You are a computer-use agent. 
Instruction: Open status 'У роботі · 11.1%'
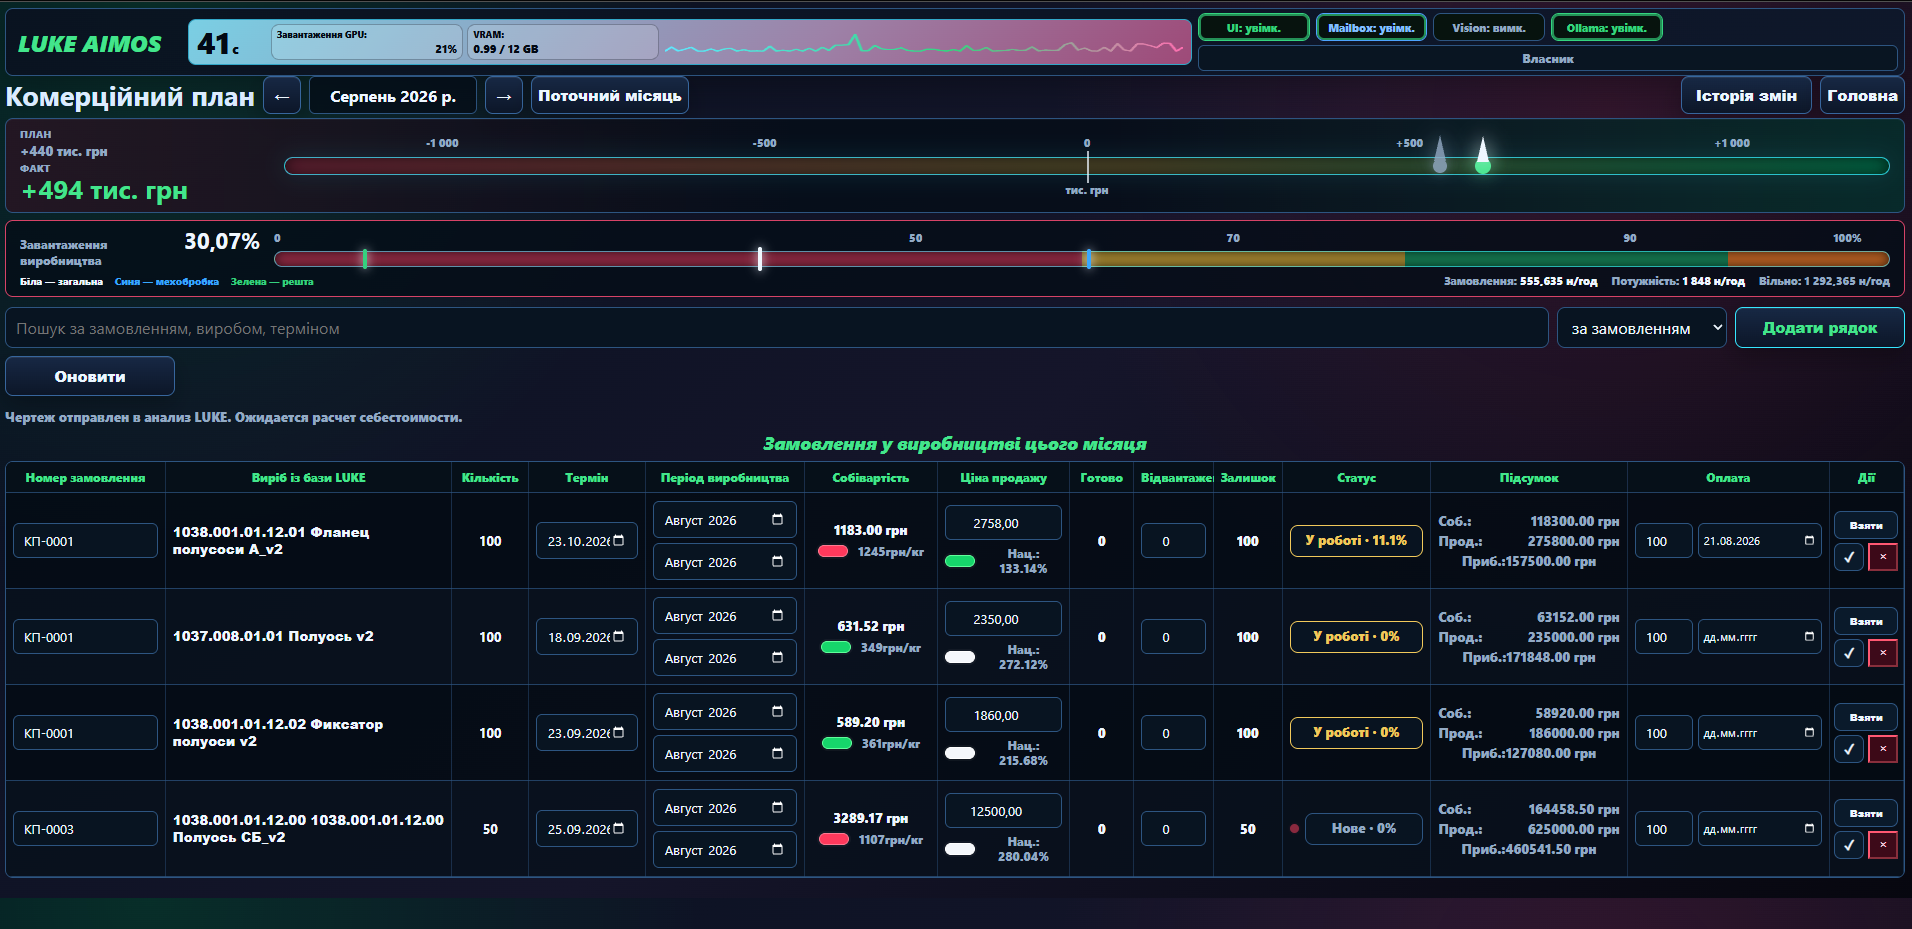click(1356, 541)
